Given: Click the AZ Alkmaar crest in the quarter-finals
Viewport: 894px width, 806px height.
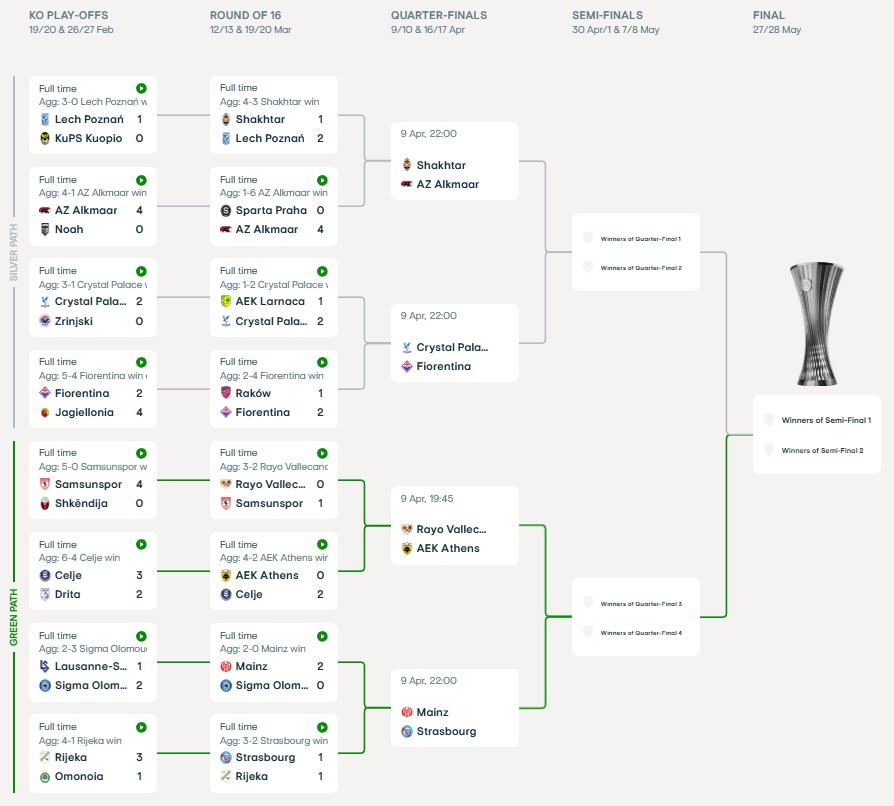Looking at the screenshot, I should pos(406,184).
